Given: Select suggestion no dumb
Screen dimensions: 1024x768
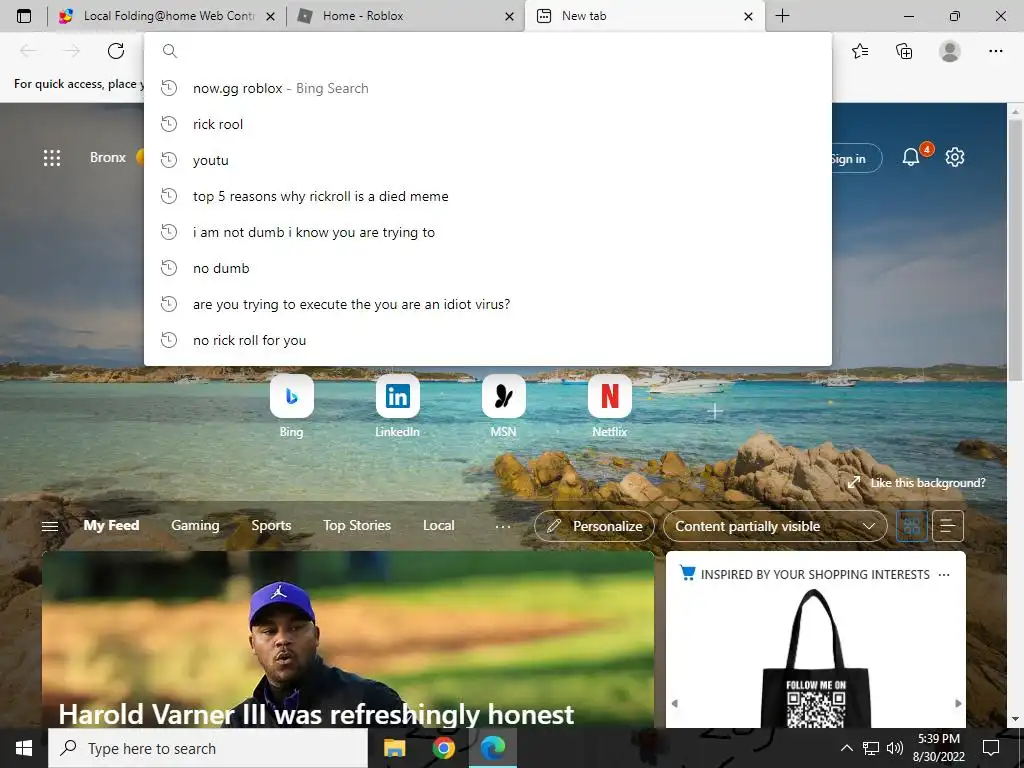Looking at the screenshot, I should point(488,268).
